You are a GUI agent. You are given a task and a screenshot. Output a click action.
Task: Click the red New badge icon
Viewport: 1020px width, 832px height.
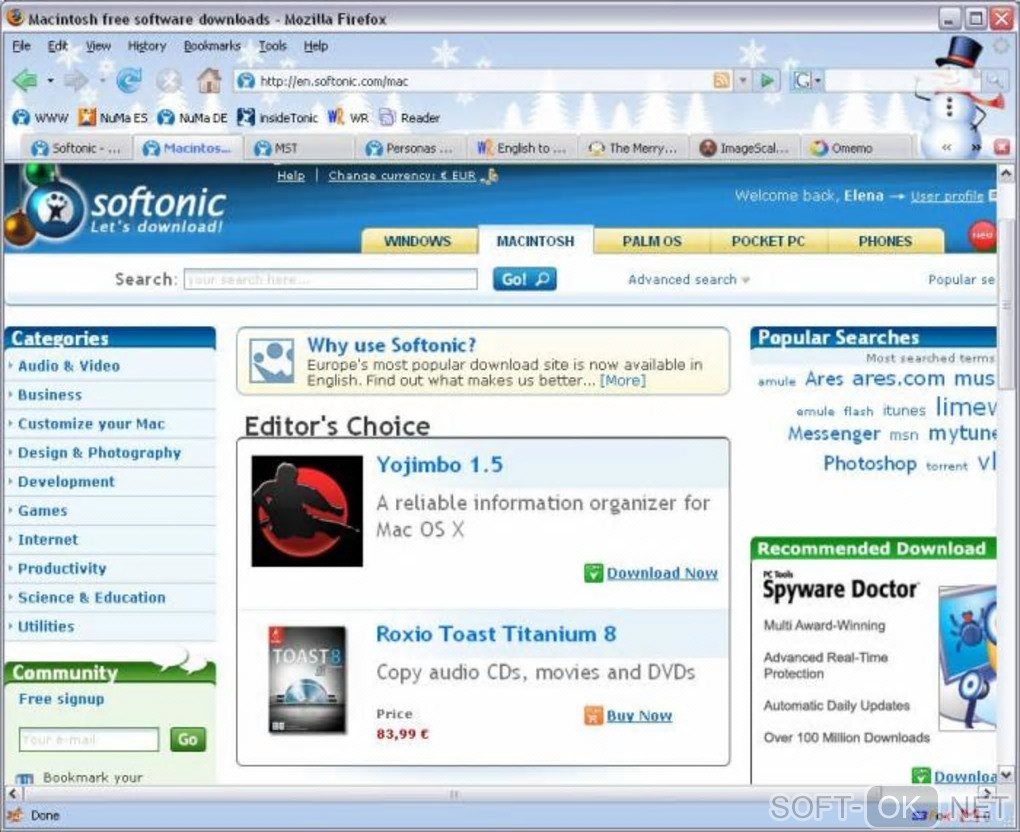982,235
